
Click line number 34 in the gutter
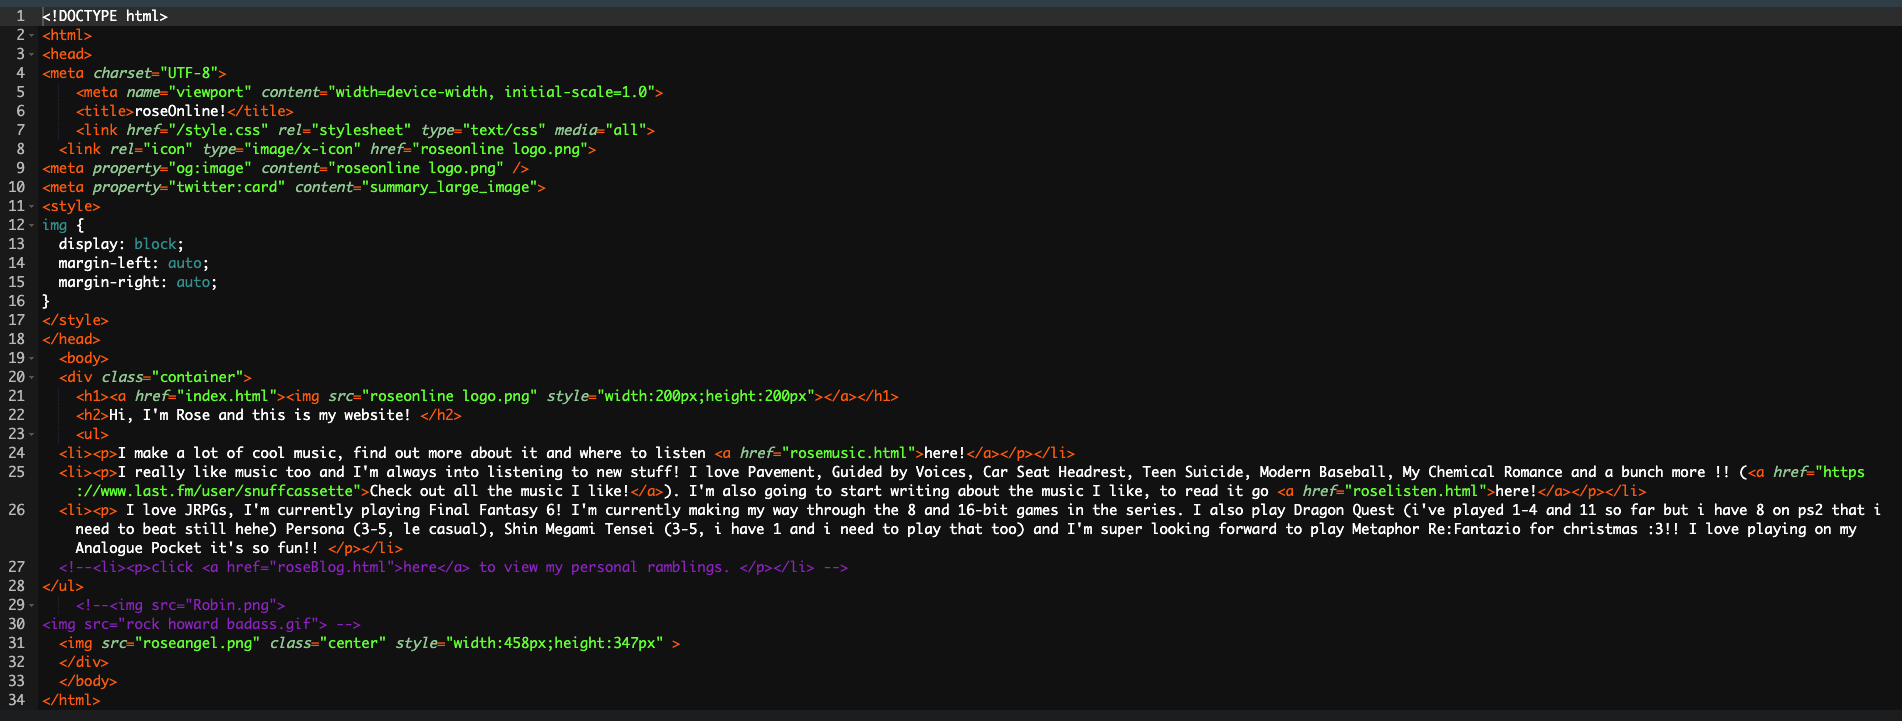click(16, 700)
